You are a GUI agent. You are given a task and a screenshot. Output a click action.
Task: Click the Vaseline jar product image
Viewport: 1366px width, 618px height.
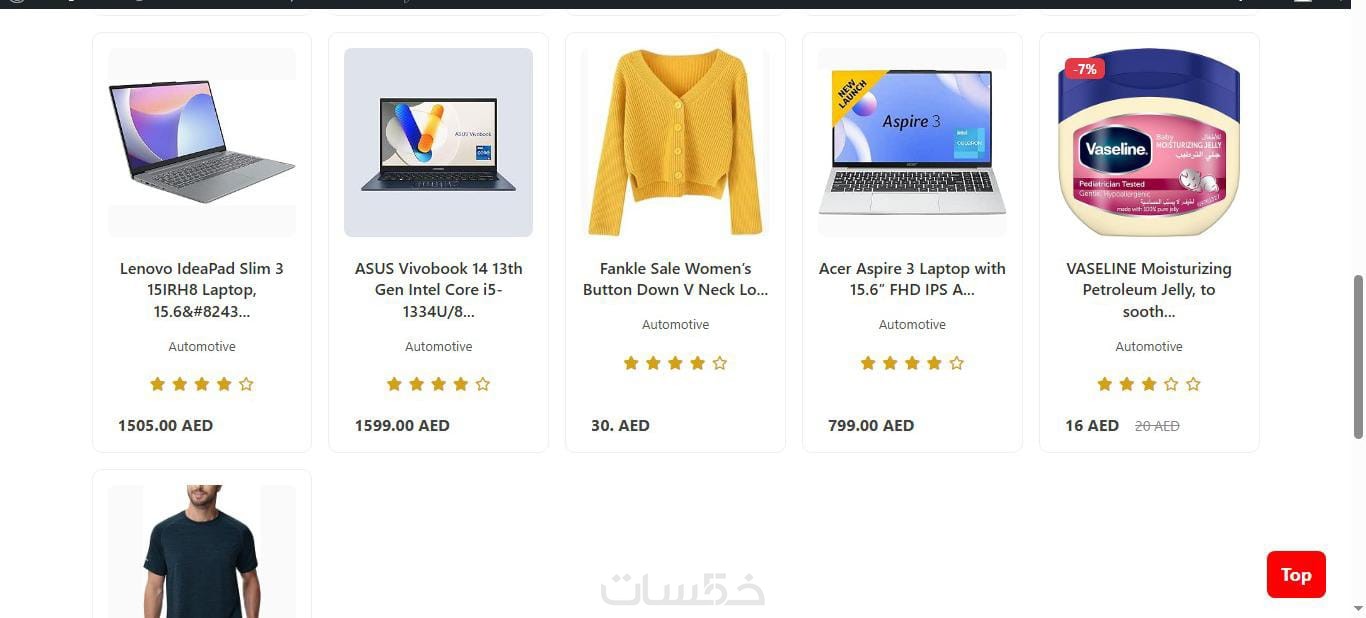pyautogui.click(x=1149, y=142)
